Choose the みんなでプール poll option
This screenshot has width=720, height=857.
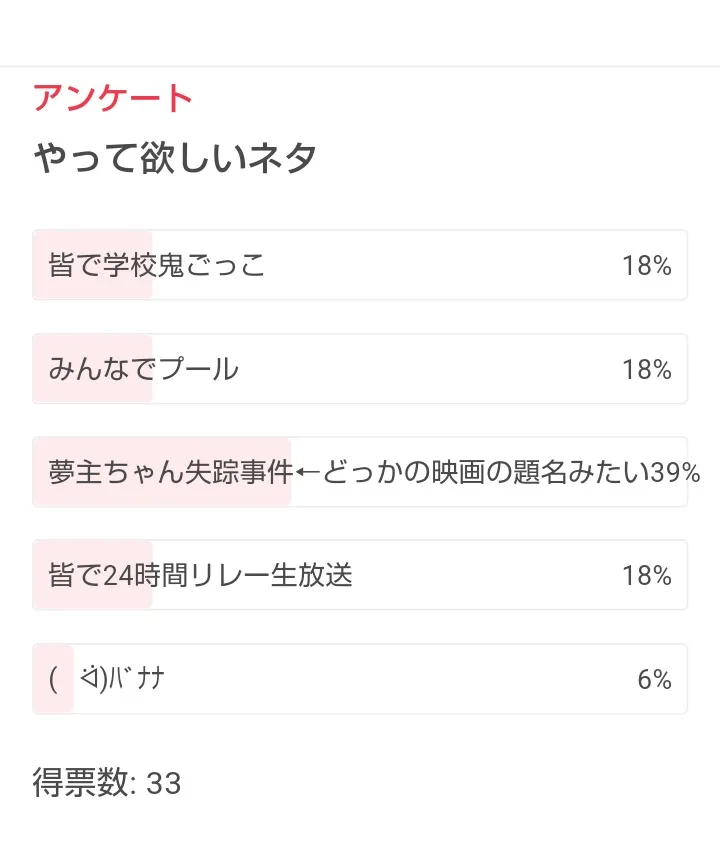click(x=144, y=369)
